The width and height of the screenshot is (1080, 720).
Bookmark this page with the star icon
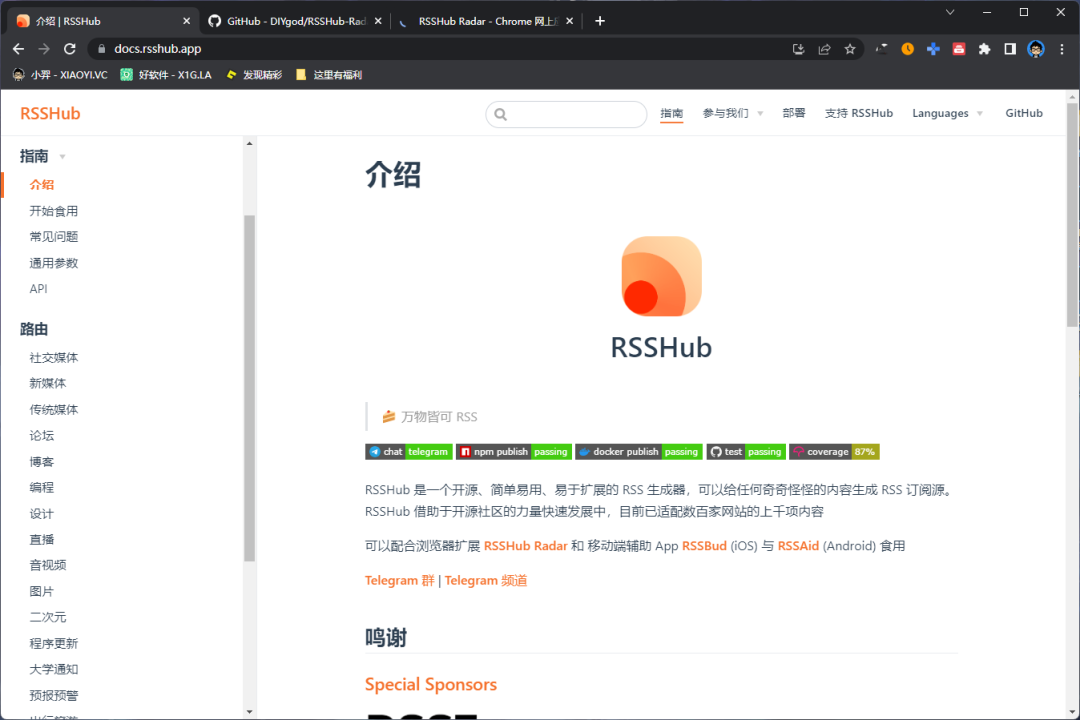tap(847, 47)
